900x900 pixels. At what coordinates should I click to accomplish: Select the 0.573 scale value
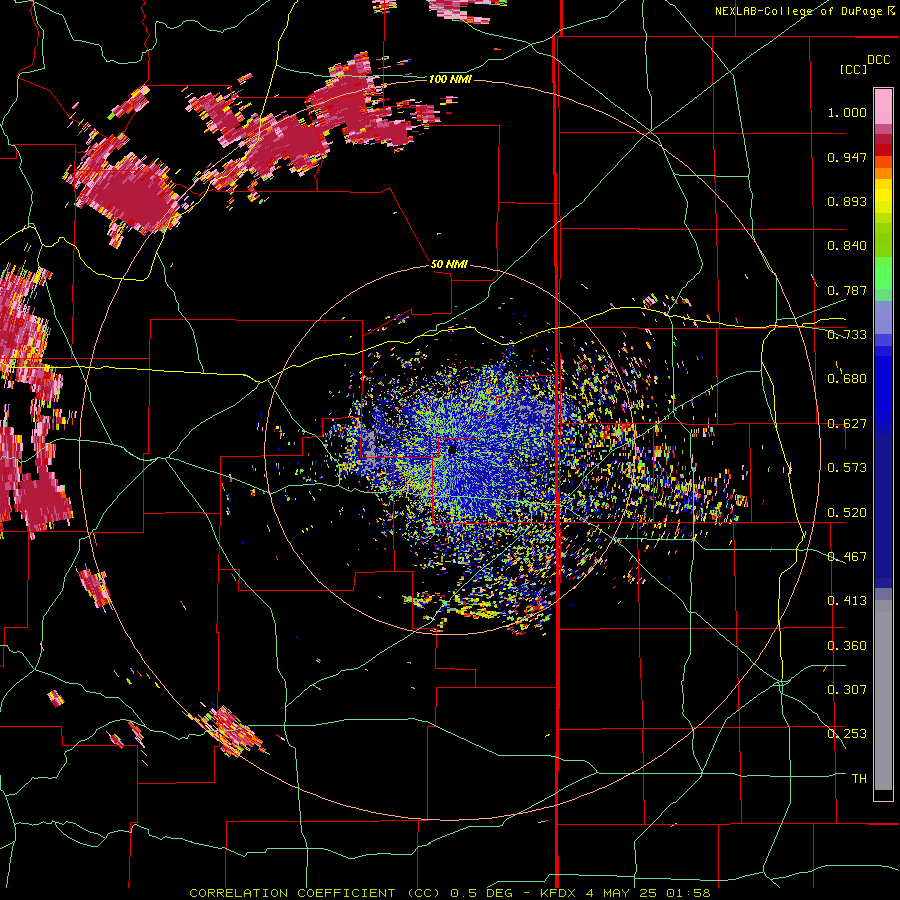pos(847,468)
